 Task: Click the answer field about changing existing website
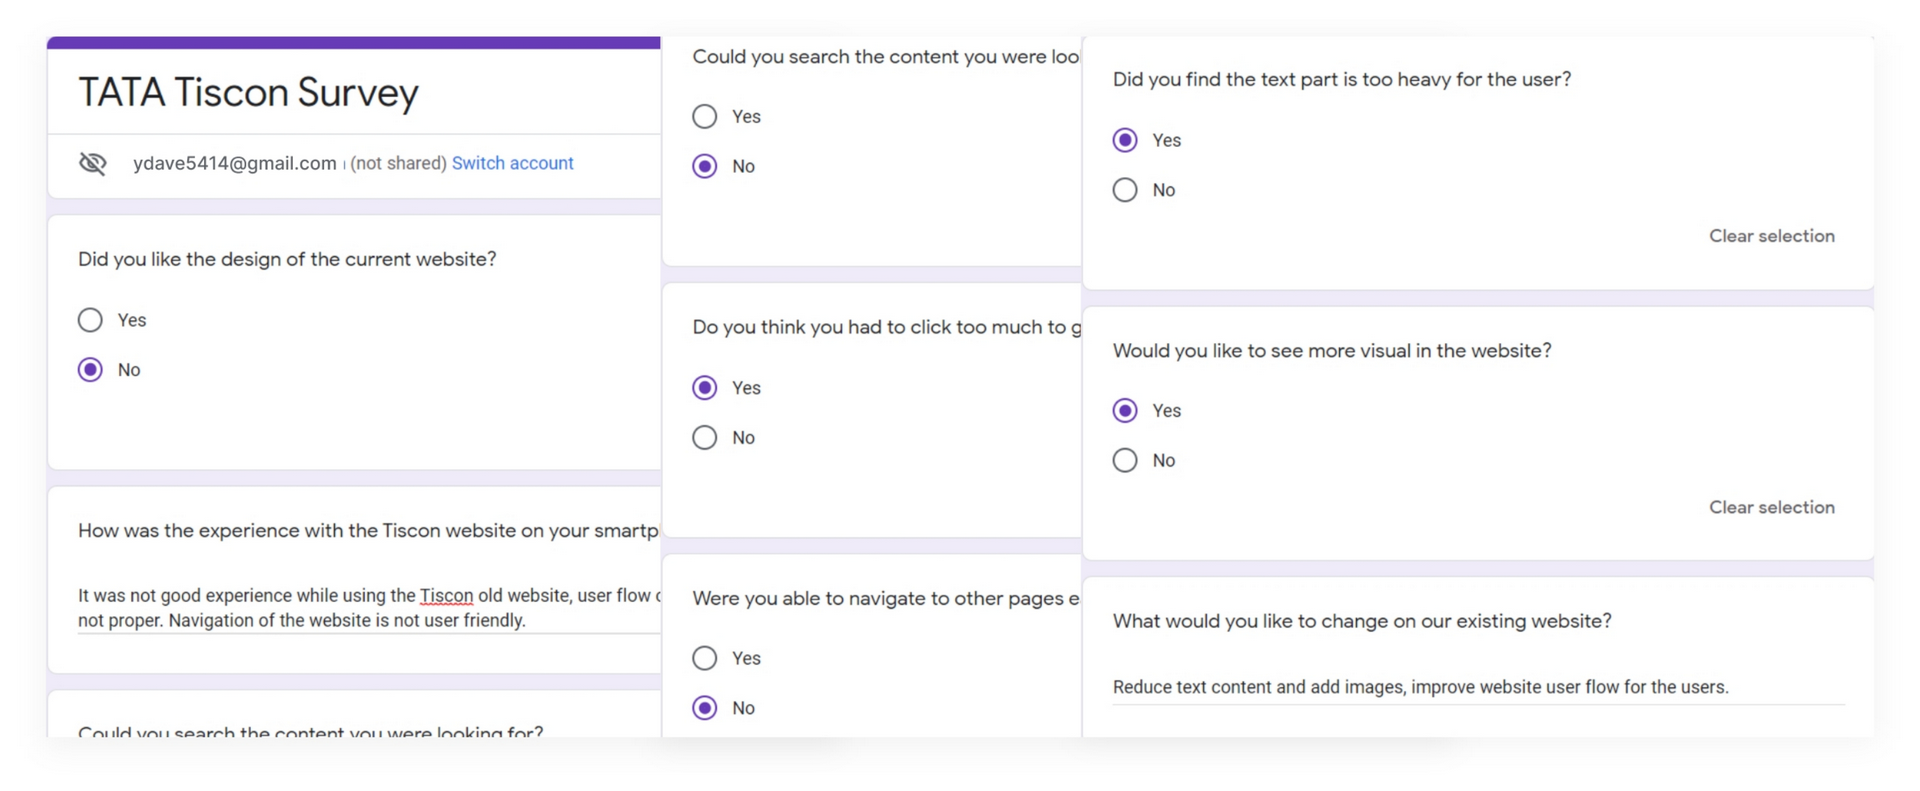click(1478, 687)
